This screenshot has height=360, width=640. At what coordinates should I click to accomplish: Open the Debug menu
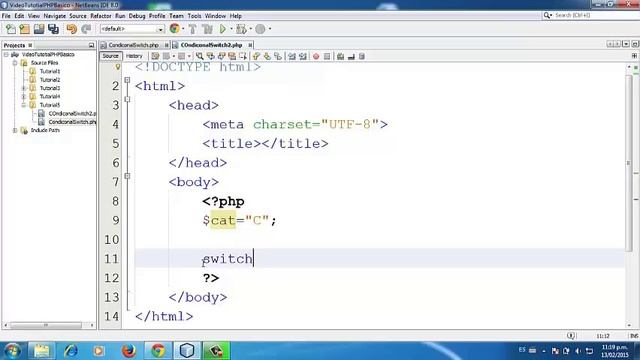(137, 16)
